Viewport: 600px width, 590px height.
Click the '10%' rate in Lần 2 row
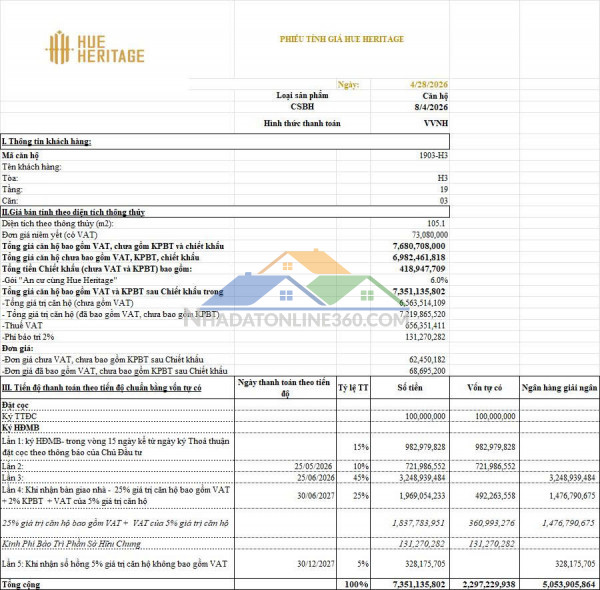361,466
